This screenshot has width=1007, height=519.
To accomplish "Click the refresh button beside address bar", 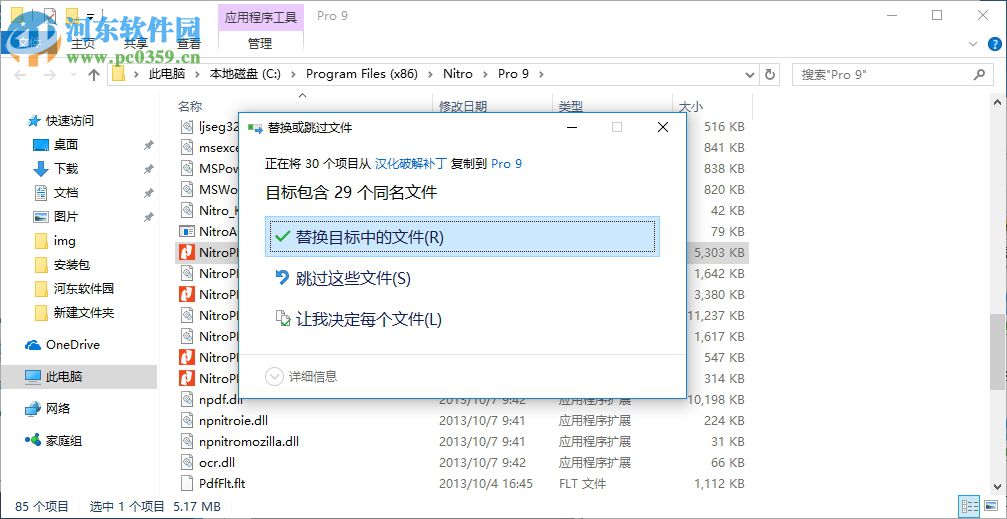I will [770, 75].
